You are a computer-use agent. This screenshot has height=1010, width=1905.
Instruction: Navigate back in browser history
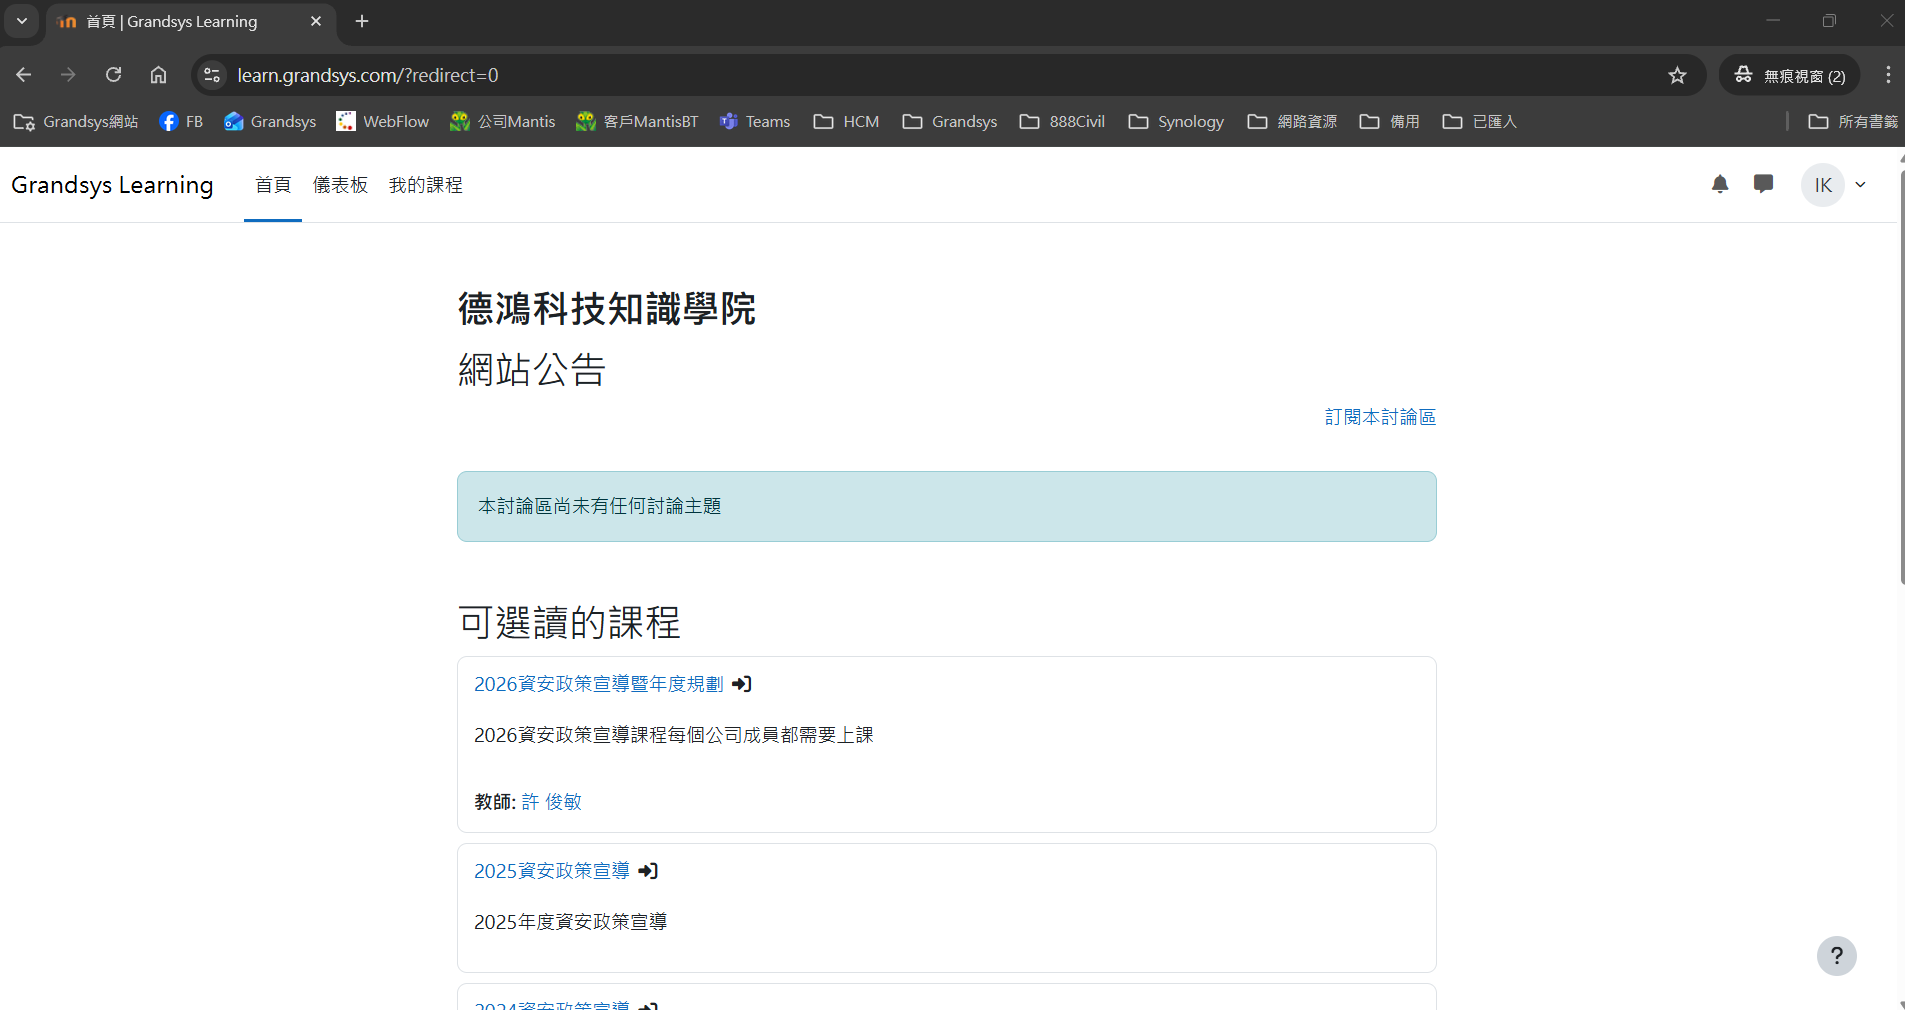click(x=23, y=75)
